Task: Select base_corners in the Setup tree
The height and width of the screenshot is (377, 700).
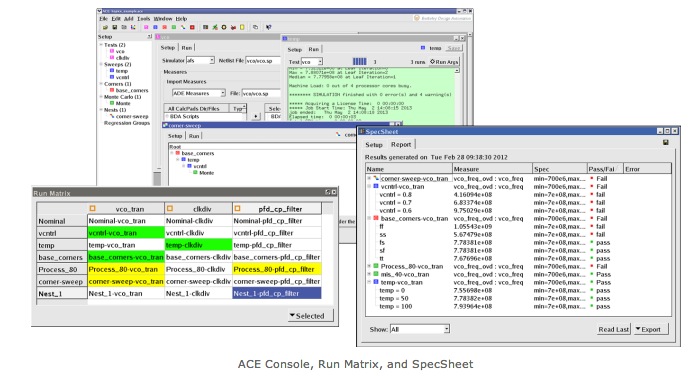Action: (x=132, y=90)
